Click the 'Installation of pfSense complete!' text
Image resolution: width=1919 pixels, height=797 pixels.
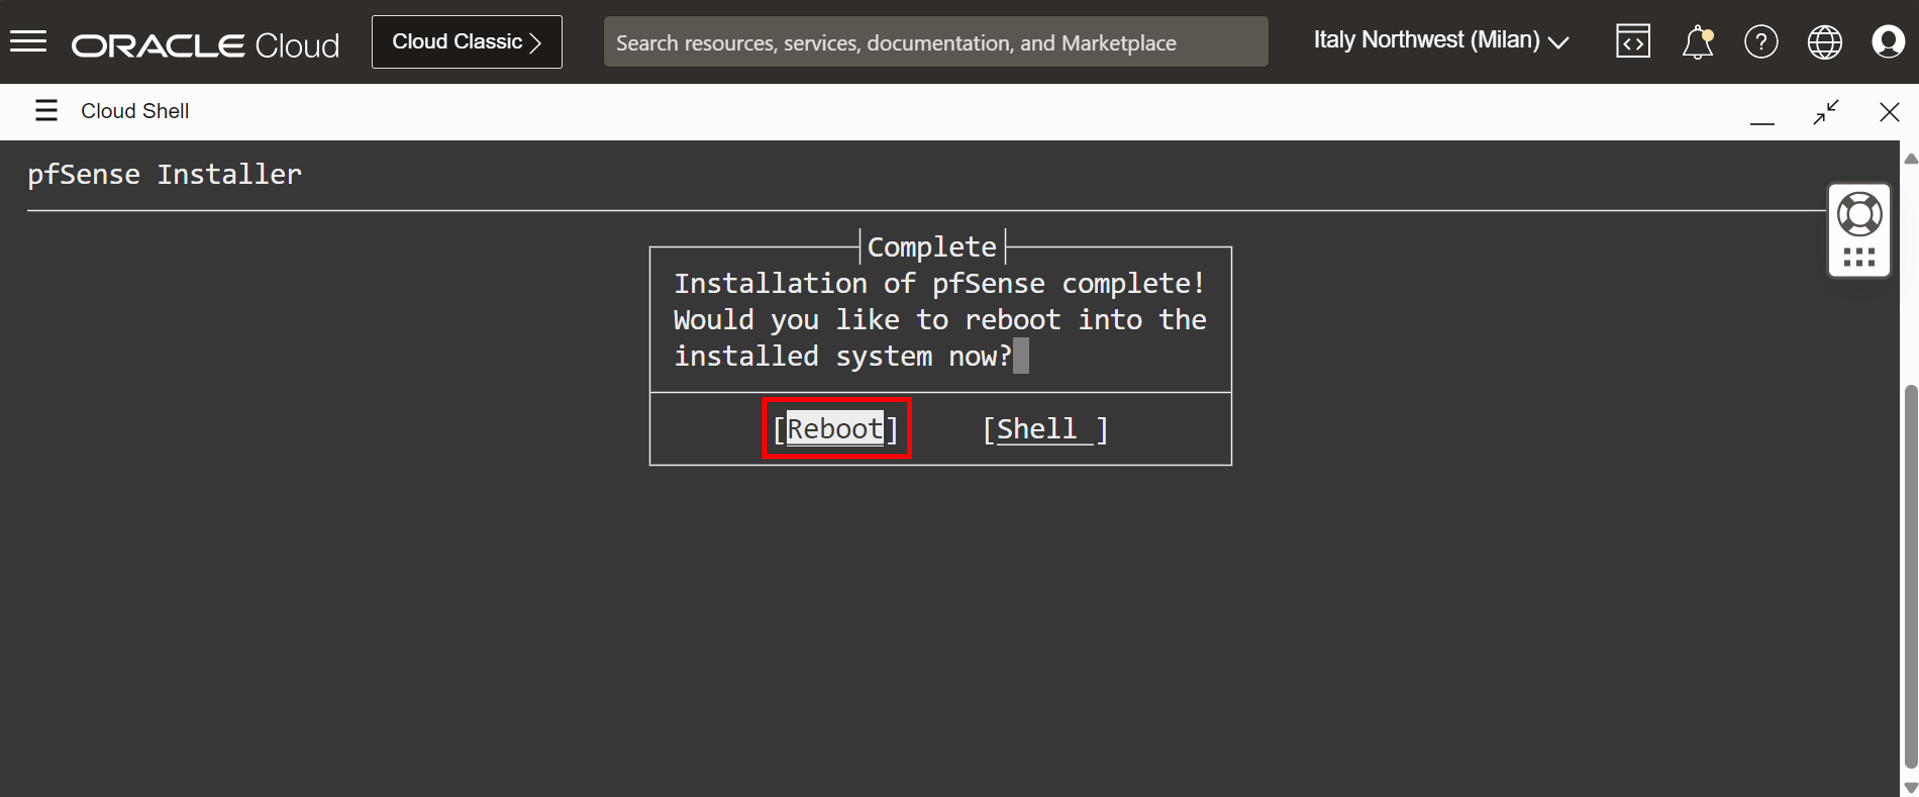coord(939,284)
